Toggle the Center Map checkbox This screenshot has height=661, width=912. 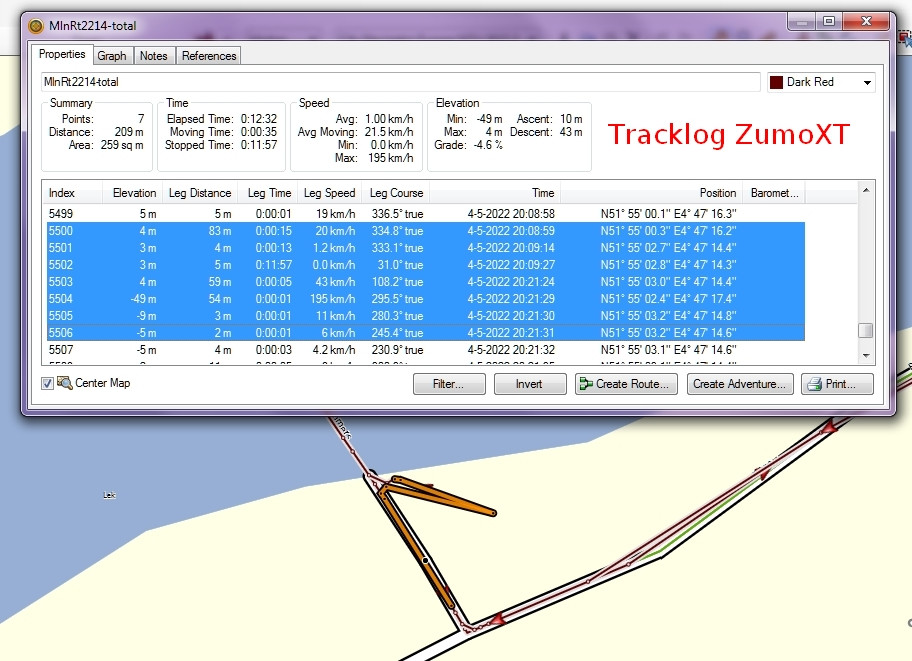[x=47, y=383]
